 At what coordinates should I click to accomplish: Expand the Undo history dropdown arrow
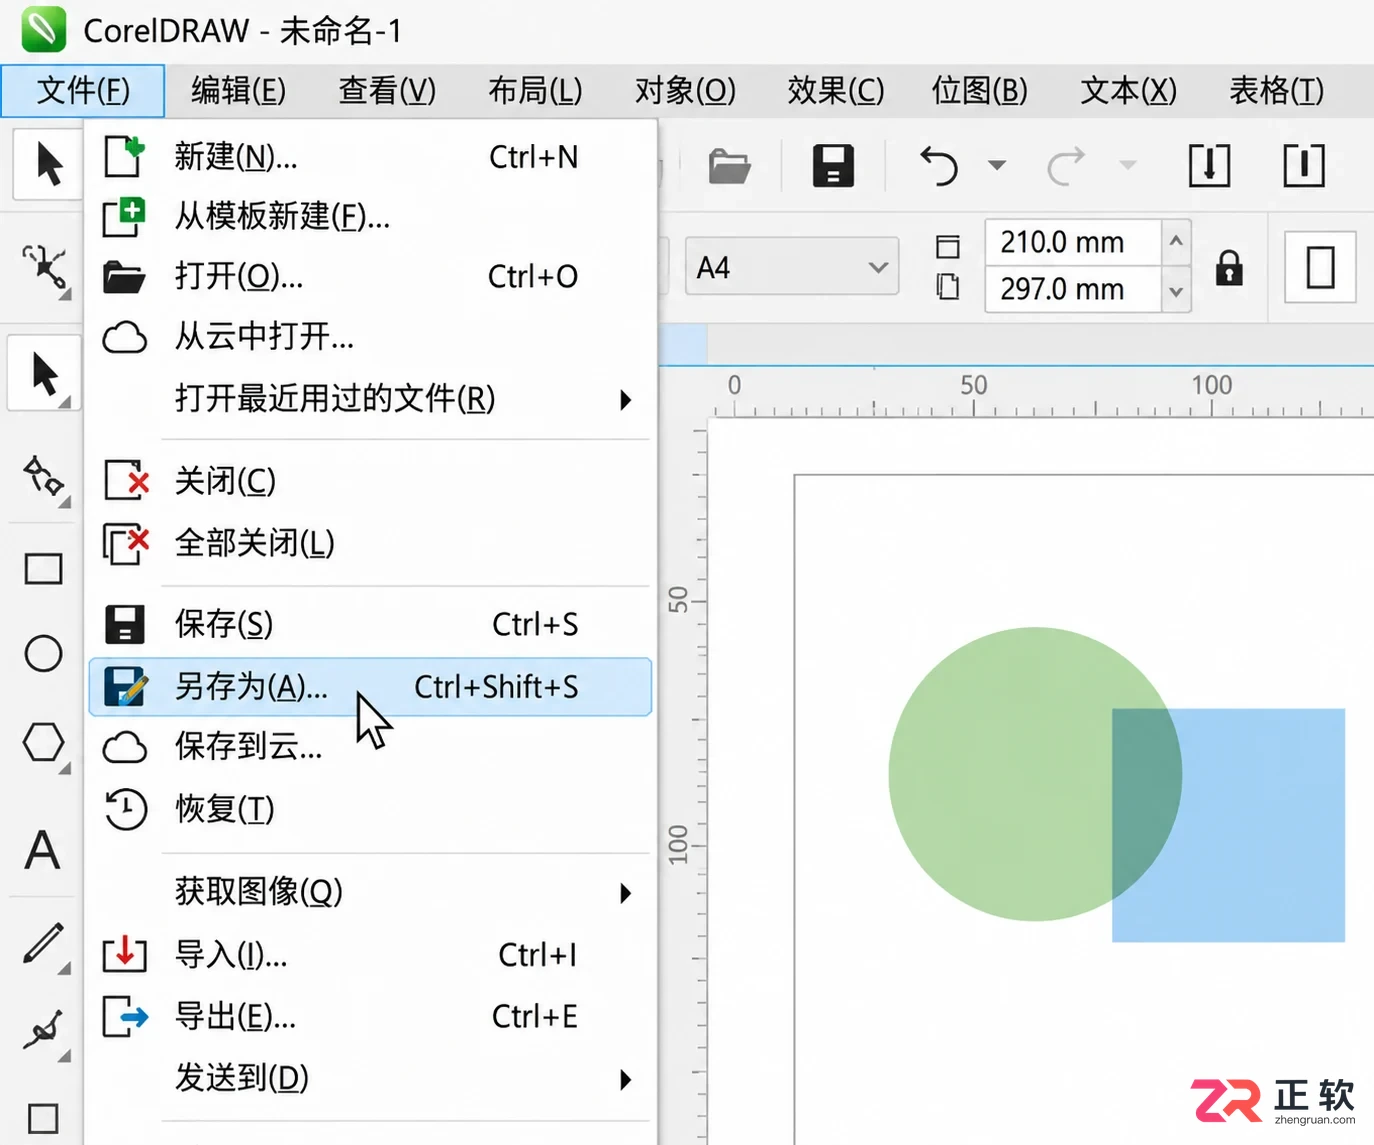[997, 165]
